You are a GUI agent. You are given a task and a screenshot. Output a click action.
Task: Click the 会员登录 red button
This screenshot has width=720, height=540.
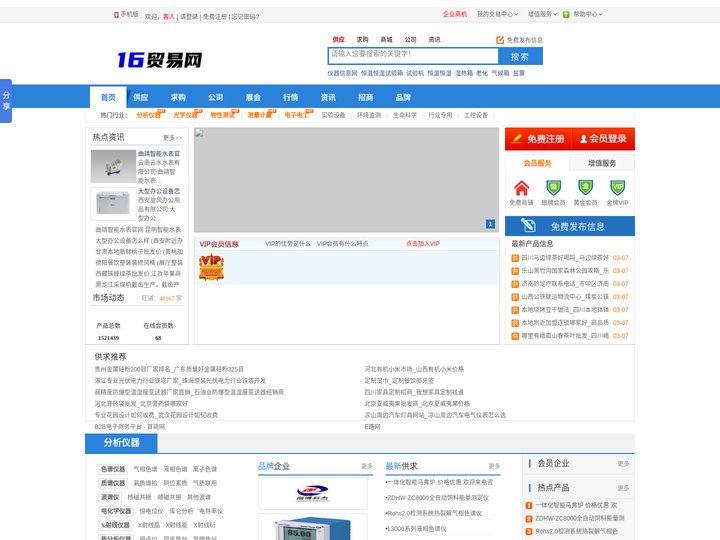pyautogui.click(x=603, y=139)
